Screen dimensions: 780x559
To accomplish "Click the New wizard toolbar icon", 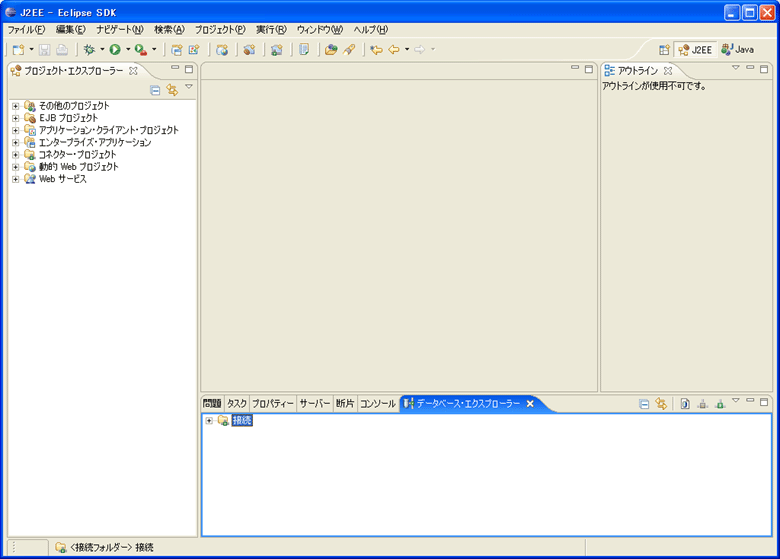I will click(x=18, y=49).
